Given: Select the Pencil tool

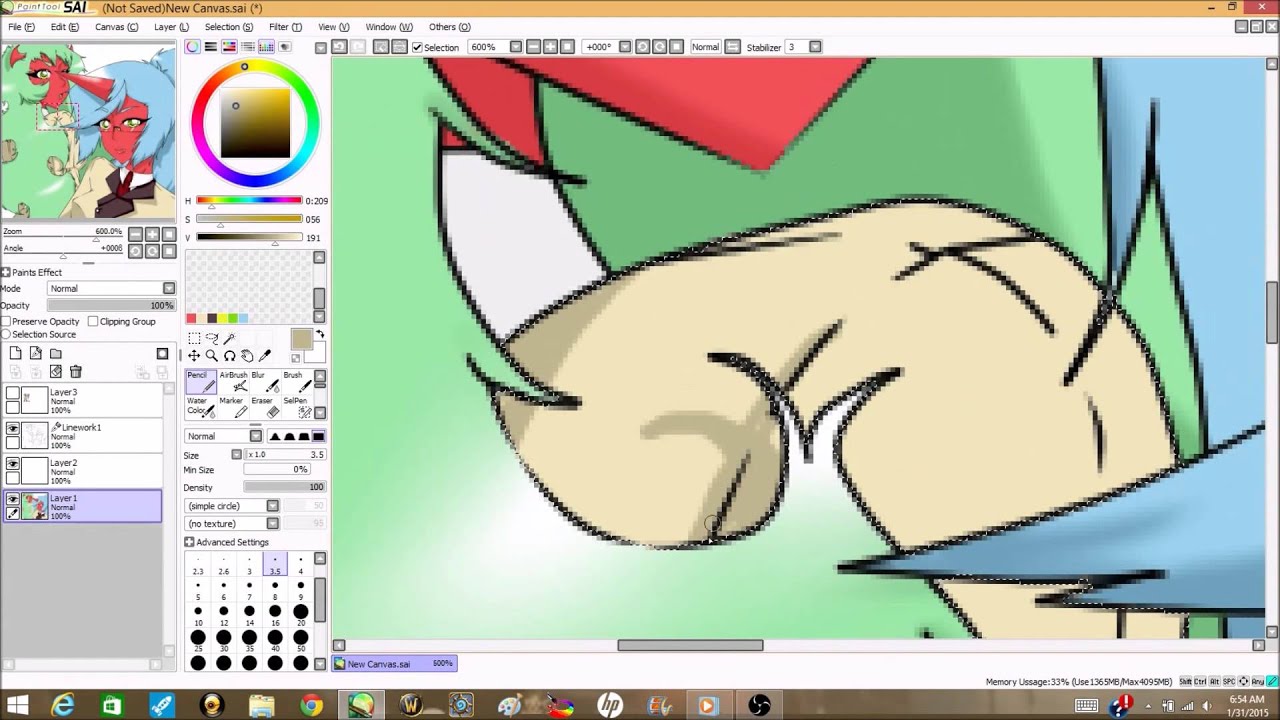Looking at the screenshot, I should coord(200,382).
